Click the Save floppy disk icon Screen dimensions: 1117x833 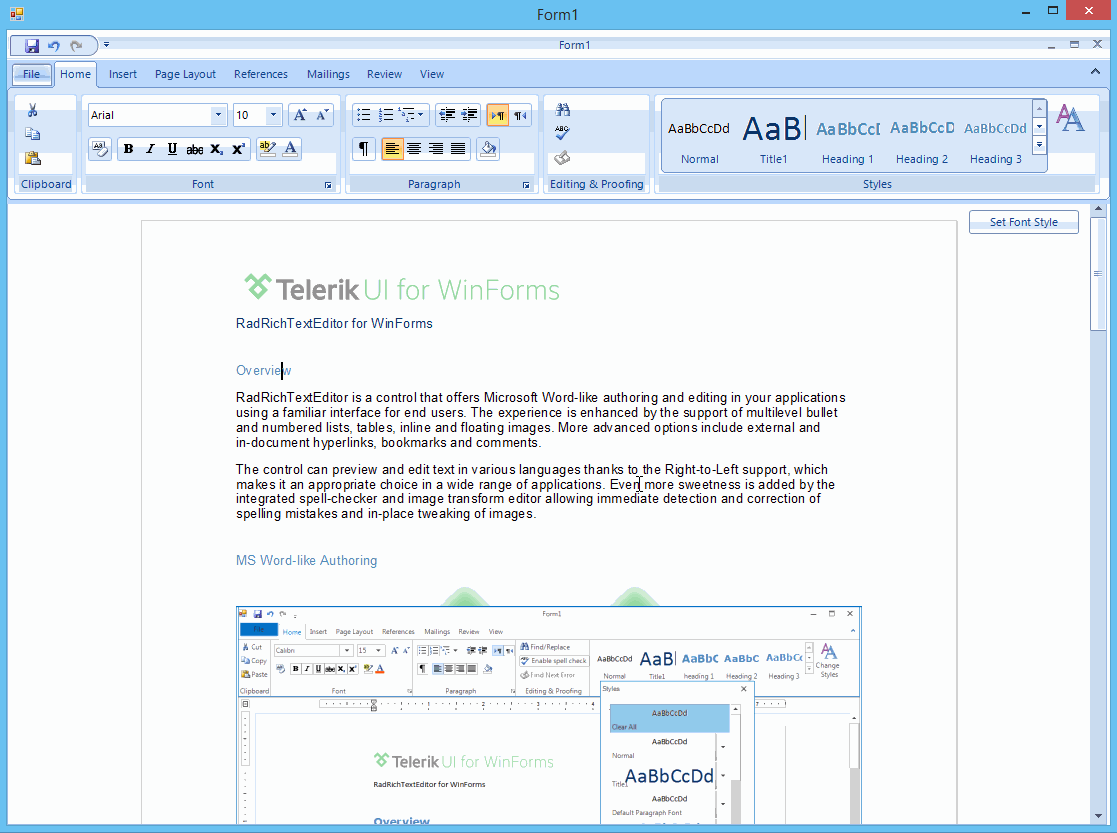click(x=31, y=46)
